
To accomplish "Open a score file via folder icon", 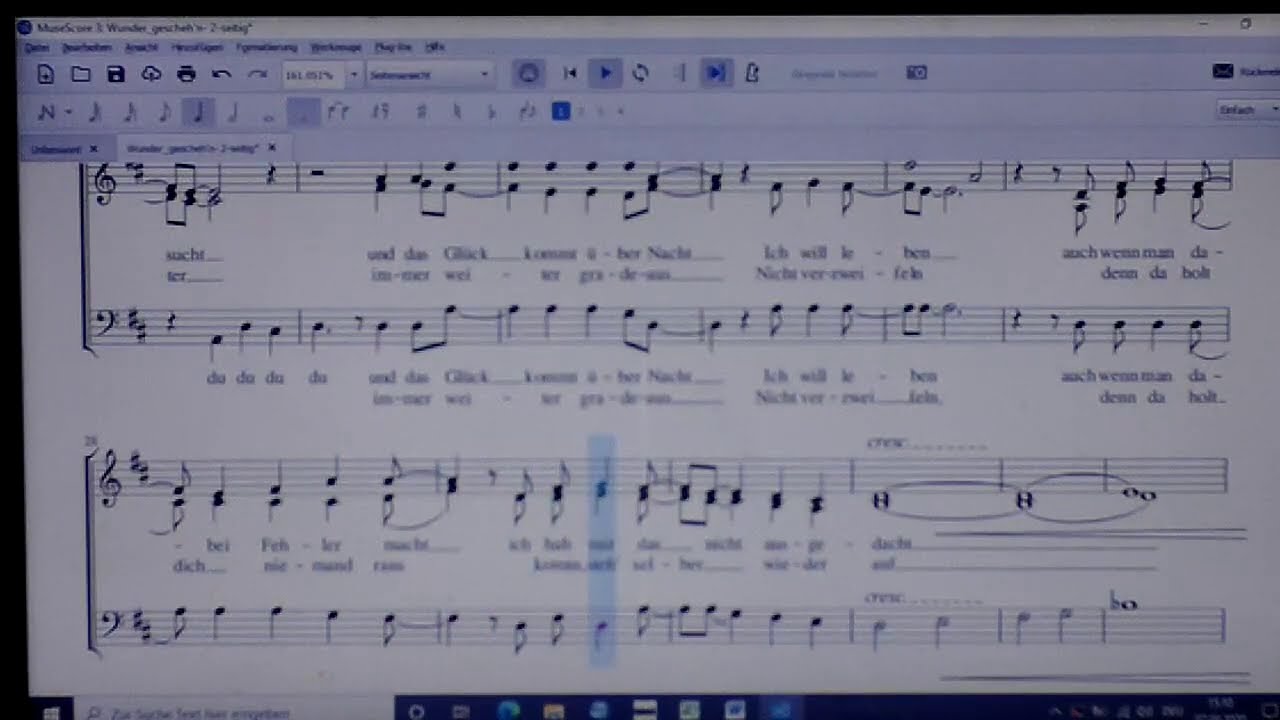I will point(81,74).
